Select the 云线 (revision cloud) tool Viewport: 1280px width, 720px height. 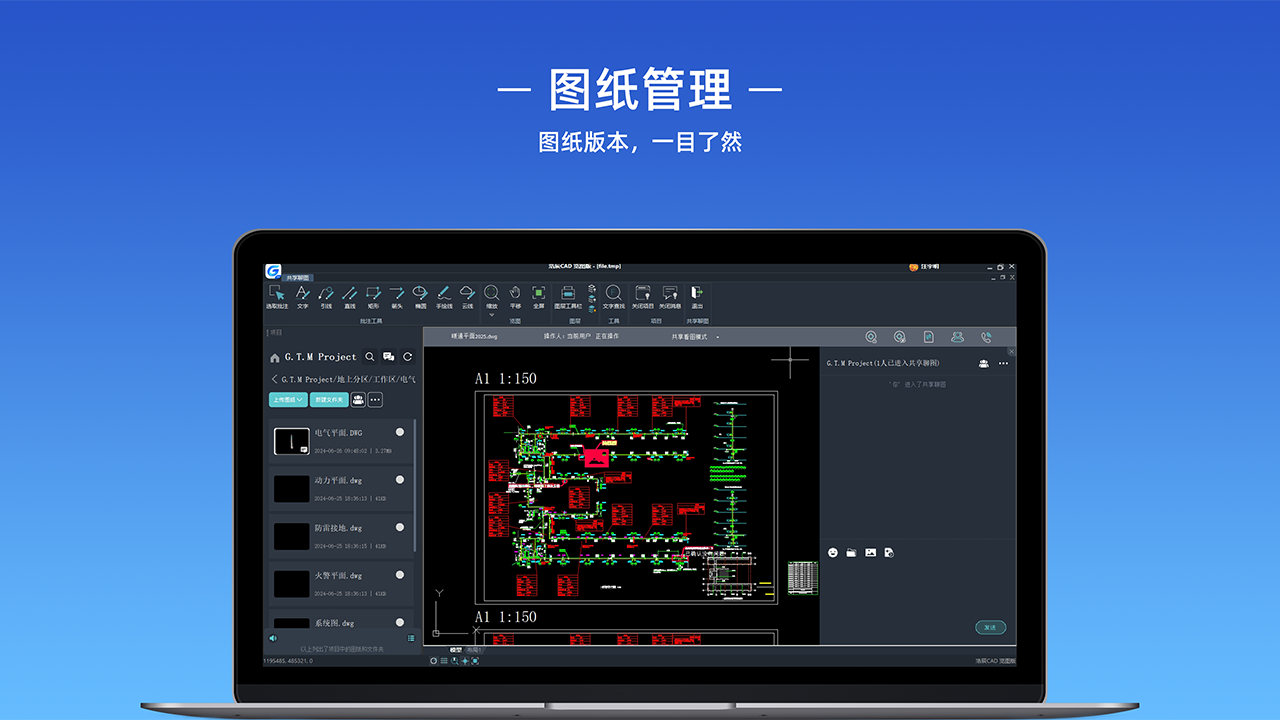[466, 295]
